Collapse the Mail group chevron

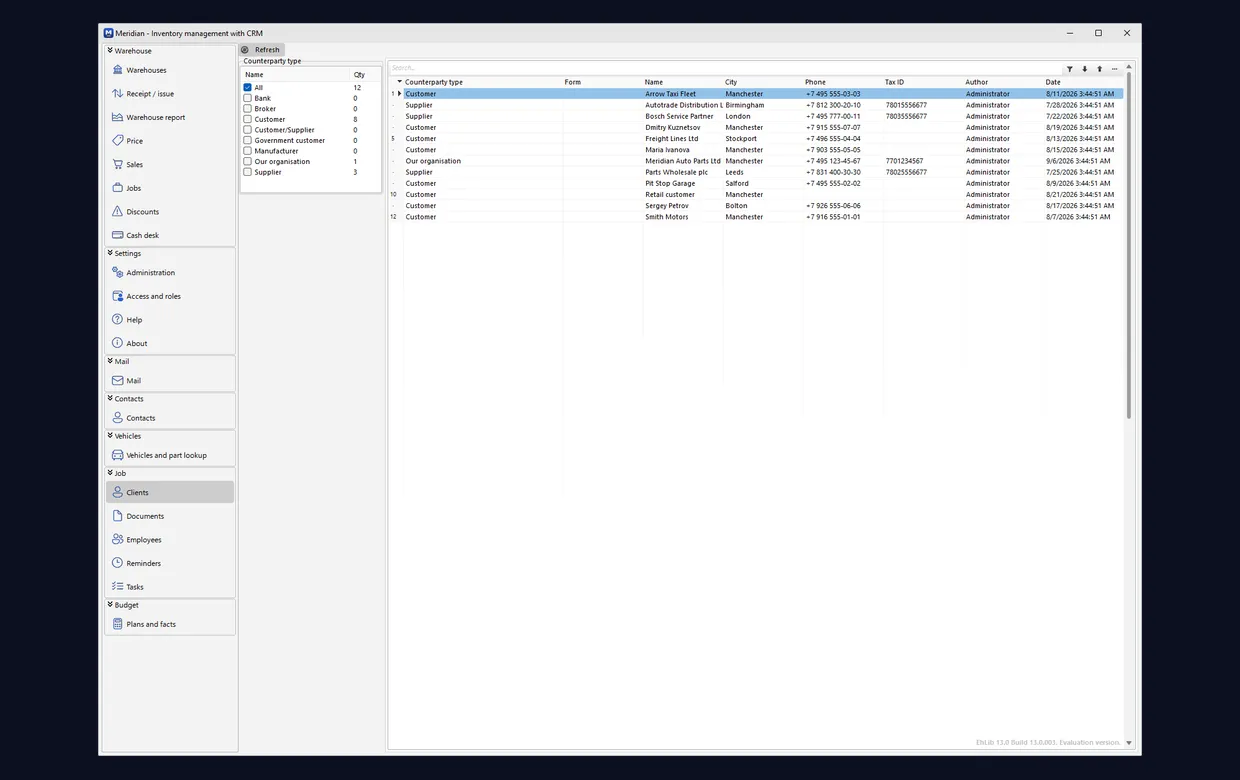click(110, 361)
